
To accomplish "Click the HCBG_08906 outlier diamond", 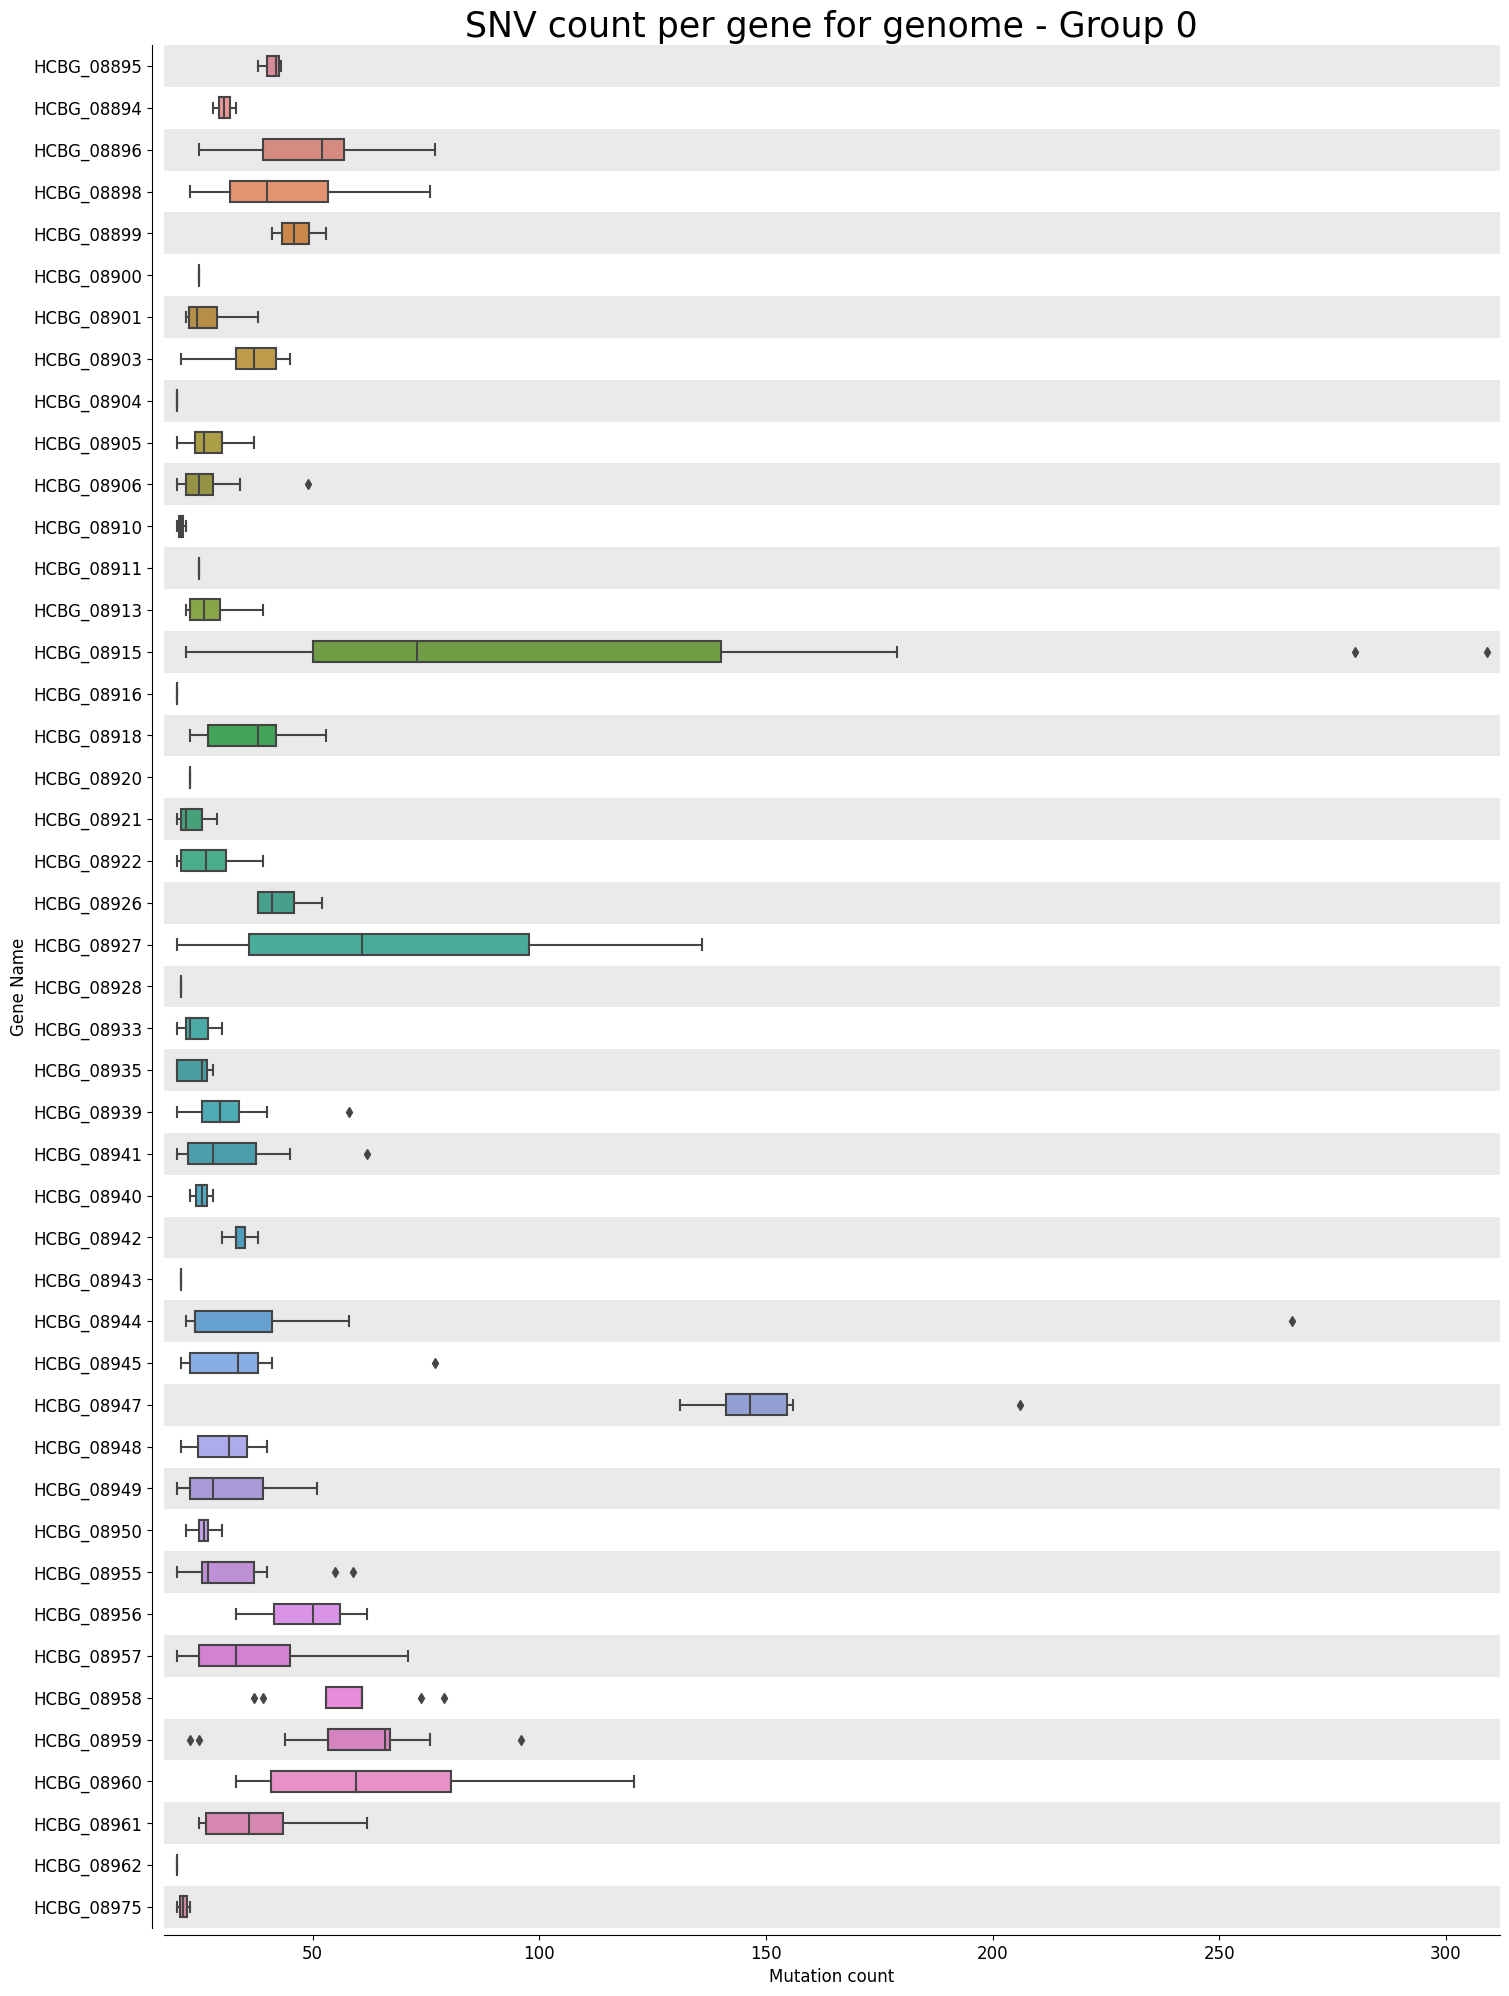I will 308,484.
